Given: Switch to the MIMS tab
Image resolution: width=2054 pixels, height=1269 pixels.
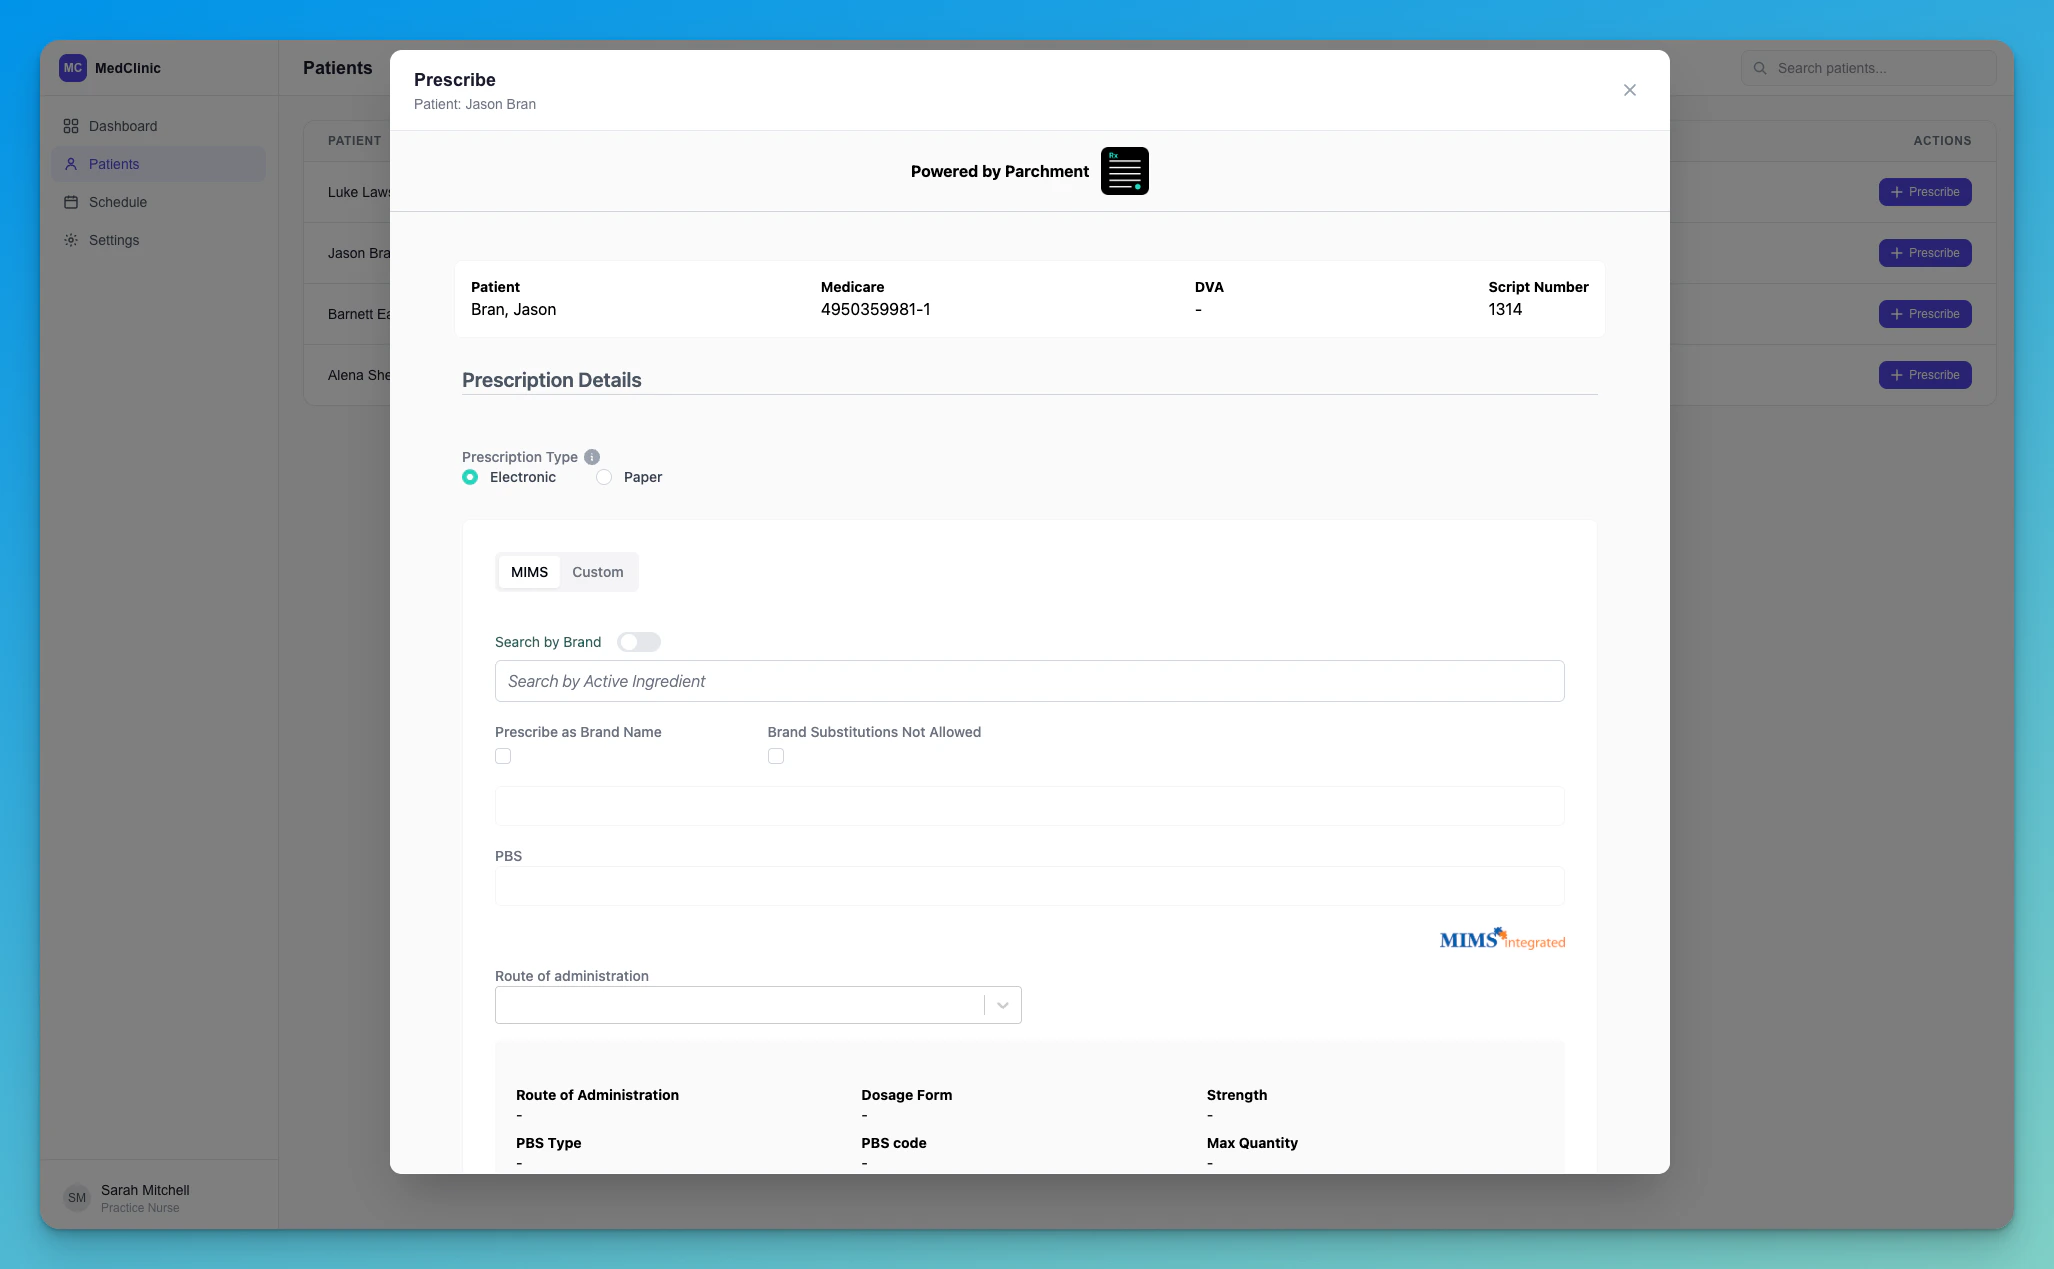Looking at the screenshot, I should (529, 572).
